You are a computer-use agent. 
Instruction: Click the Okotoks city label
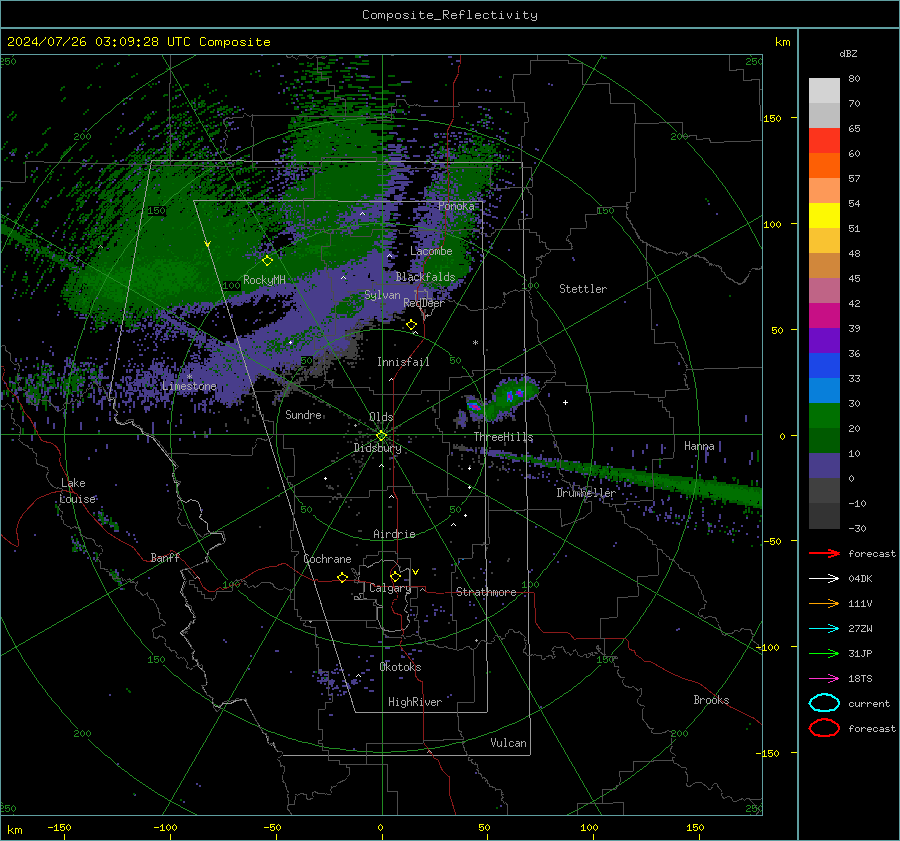point(400,667)
